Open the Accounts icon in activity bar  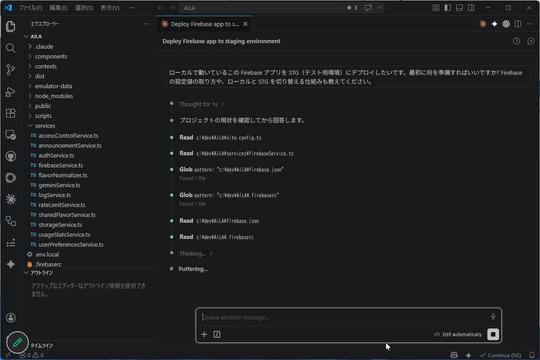[x=11, y=318]
